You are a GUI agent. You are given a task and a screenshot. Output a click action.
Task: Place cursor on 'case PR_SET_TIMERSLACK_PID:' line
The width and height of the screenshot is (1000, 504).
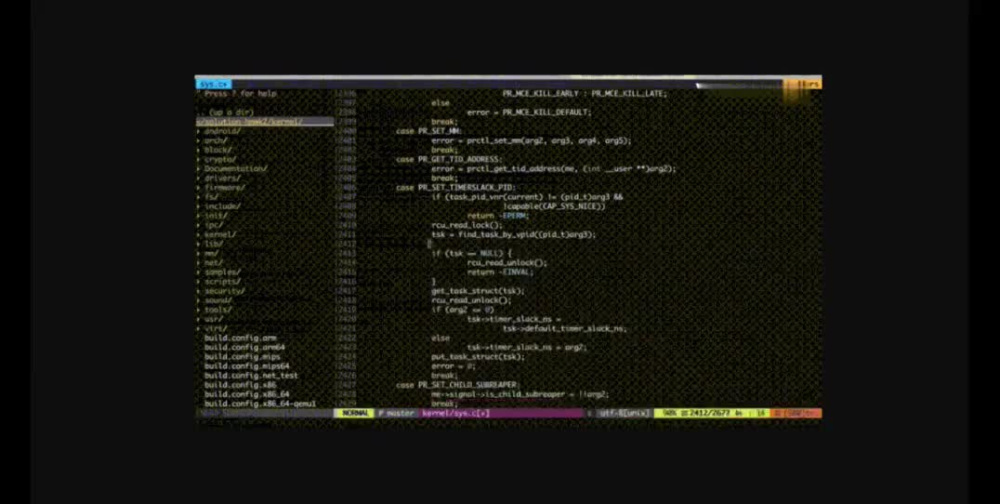[x=455, y=188]
